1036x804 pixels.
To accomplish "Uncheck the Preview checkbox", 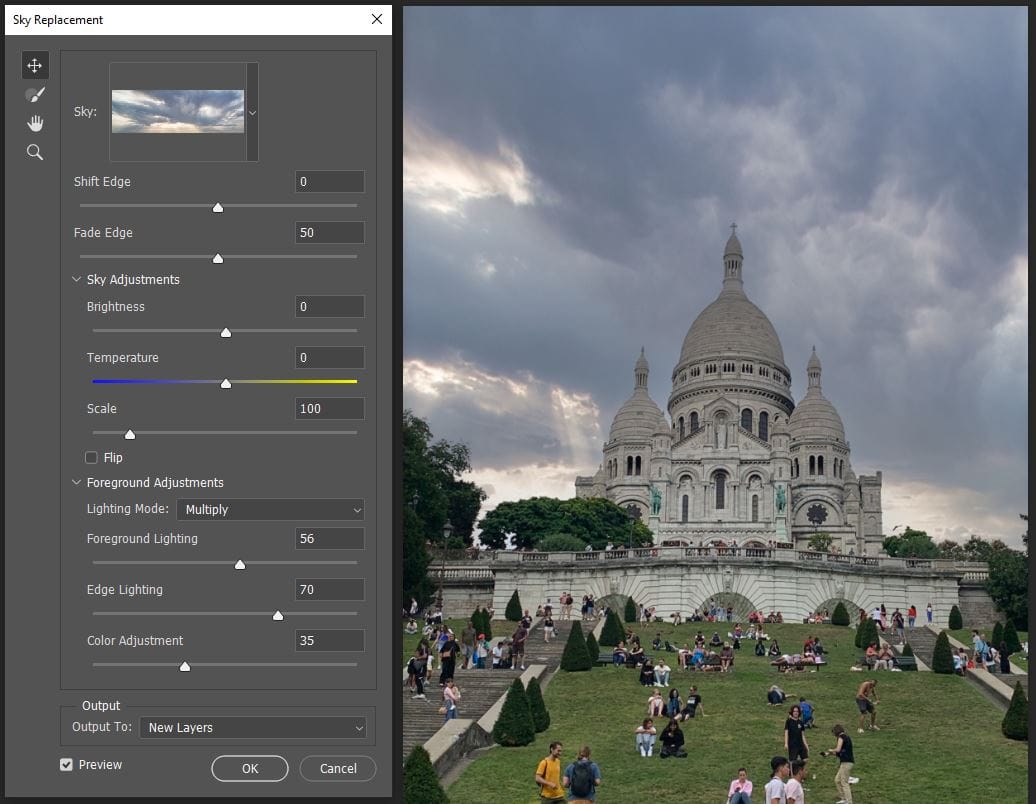I will click(66, 764).
